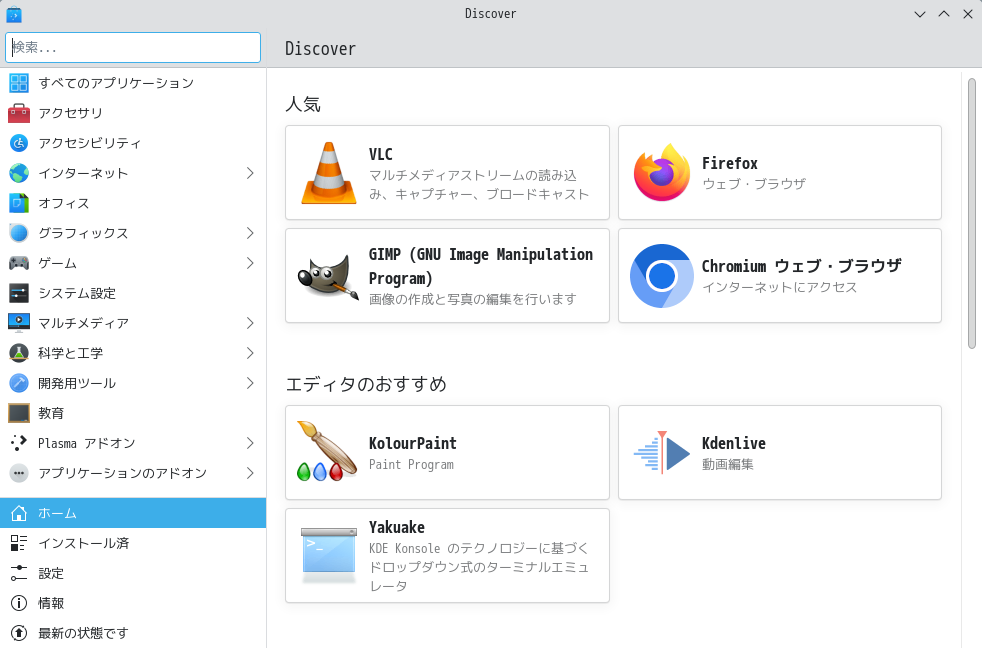This screenshot has width=982, height=648.
Task: Open the Yakuake app title
Action: click(x=396, y=527)
